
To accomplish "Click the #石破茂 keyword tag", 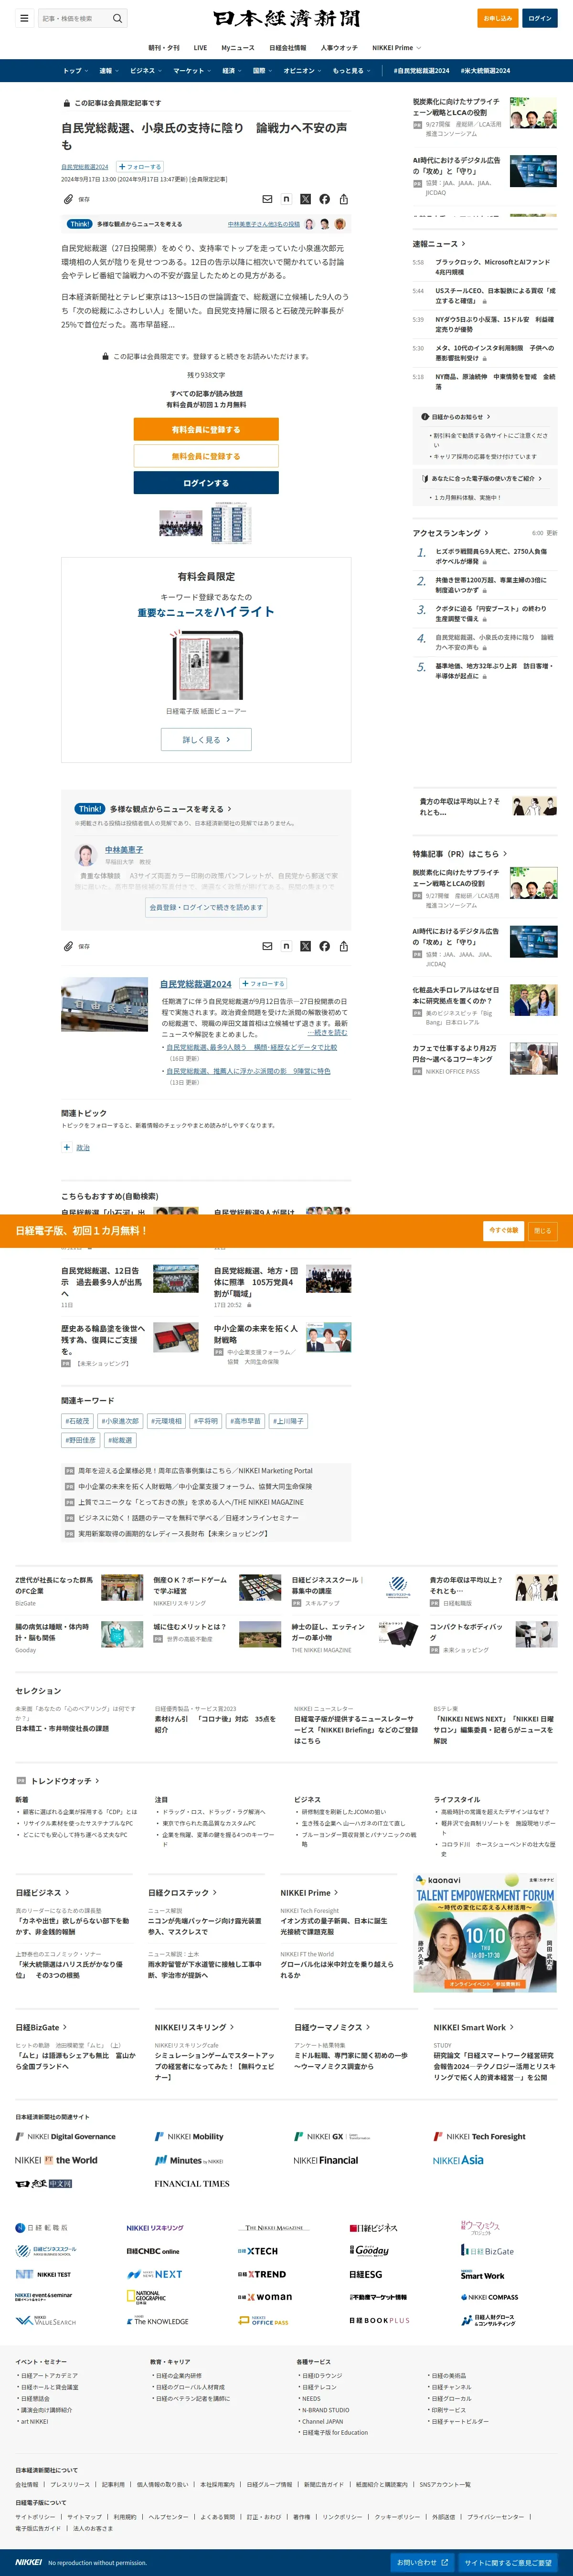I will point(77,1421).
